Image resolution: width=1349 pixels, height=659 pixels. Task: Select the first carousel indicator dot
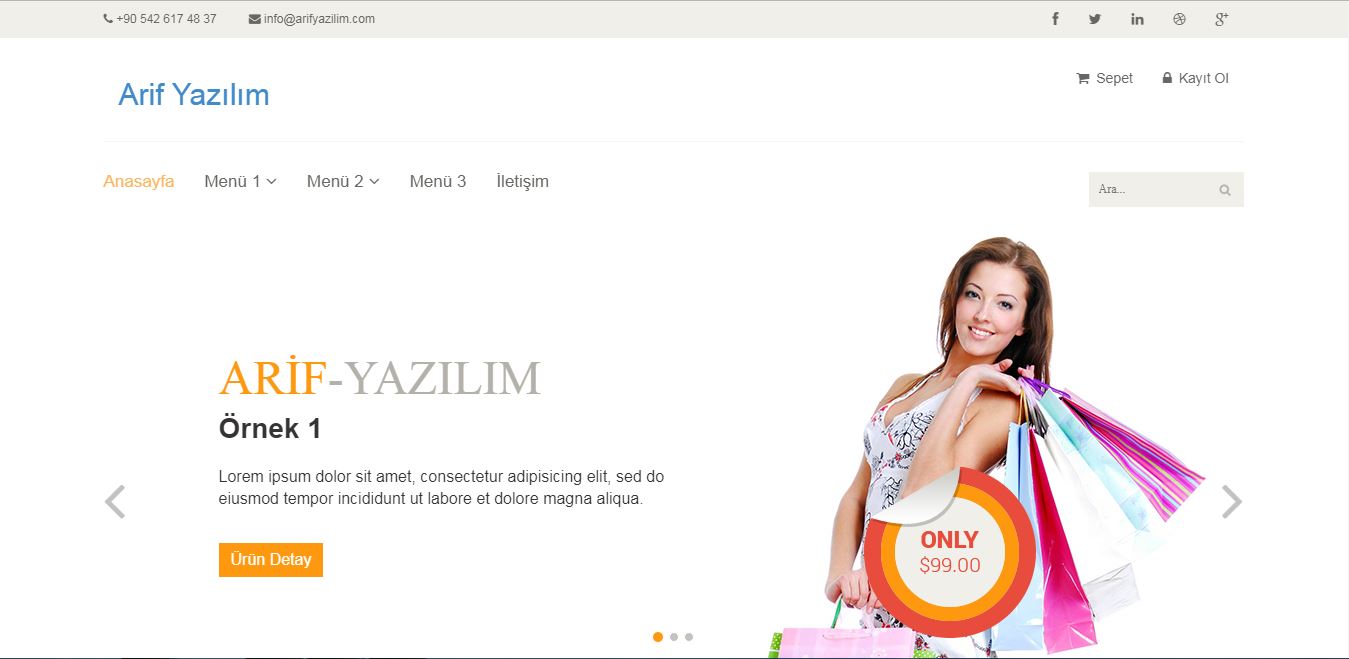click(x=658, y=637)
